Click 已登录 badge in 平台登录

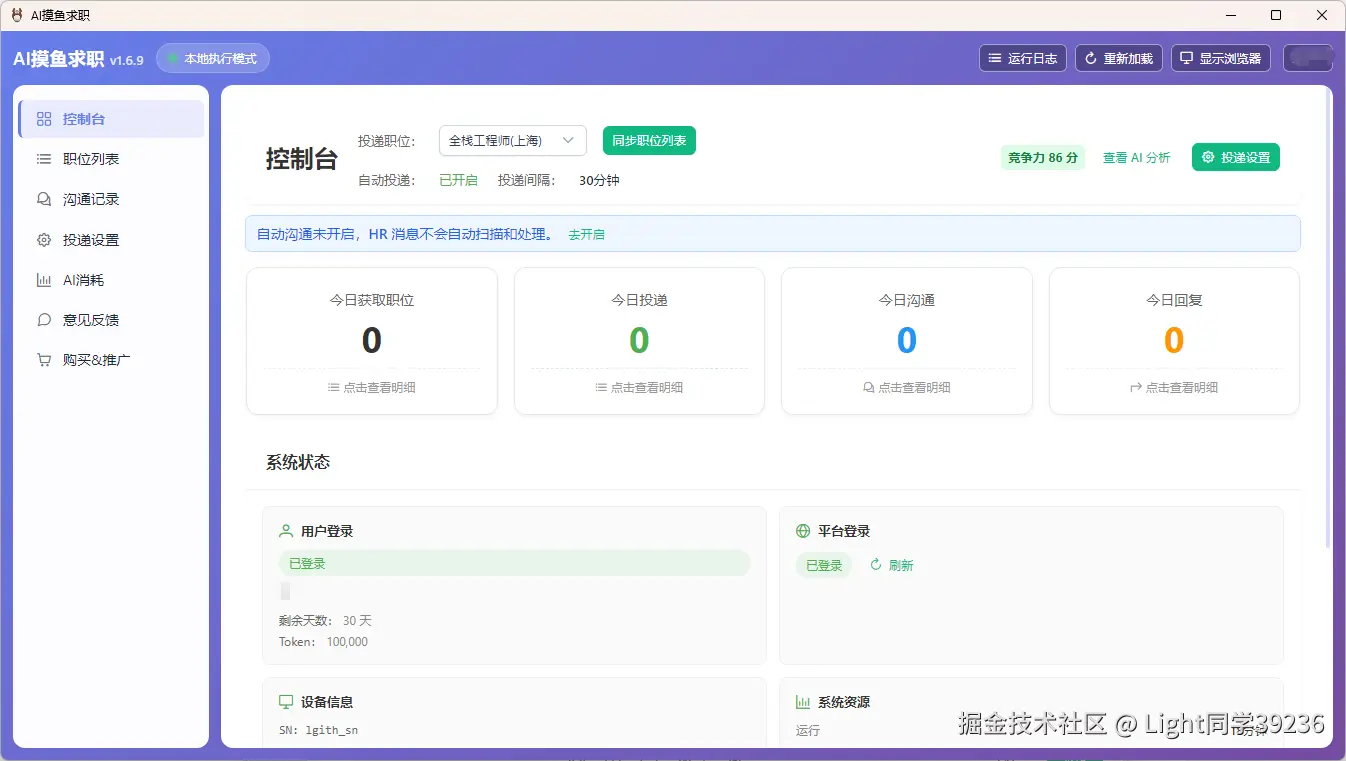(x=824, y=565)
